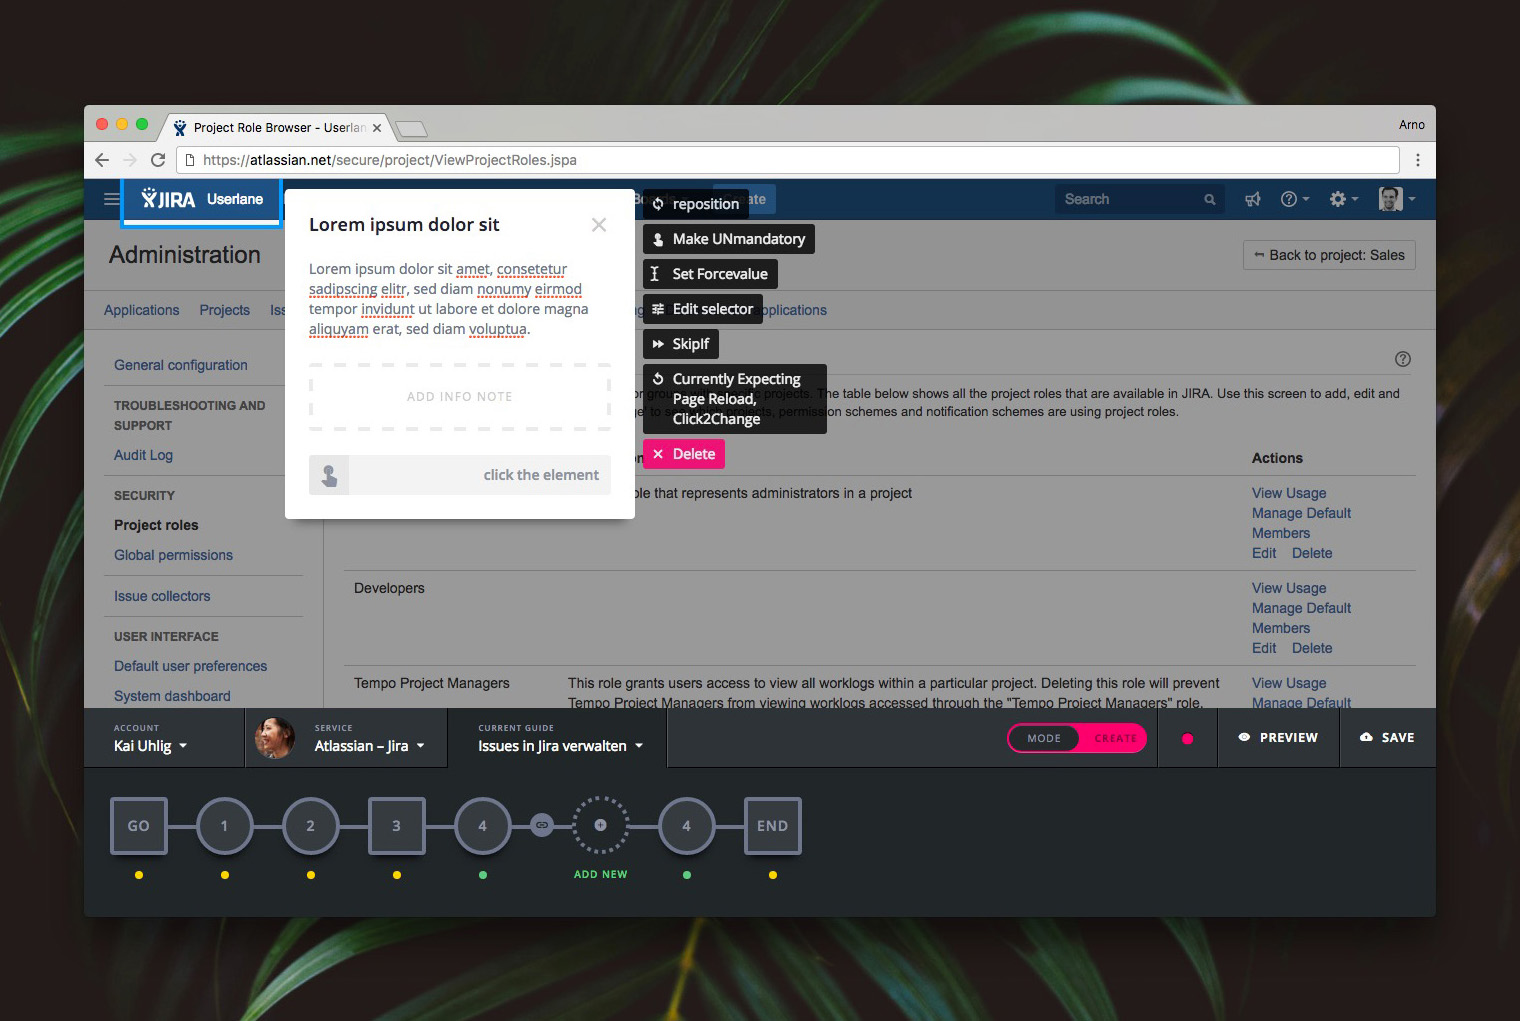This screenshot has height=1021, width=1520.
Task: Click the Add New step marker
Action: coord(600,826)
